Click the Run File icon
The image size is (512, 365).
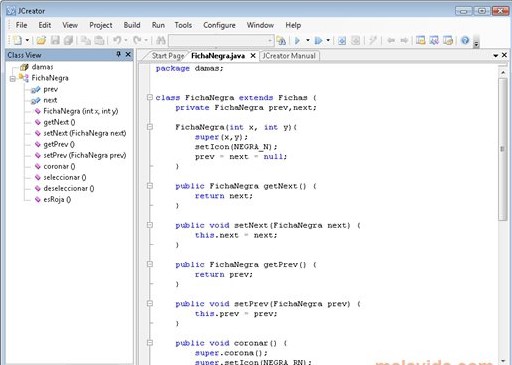pos(318,41)
